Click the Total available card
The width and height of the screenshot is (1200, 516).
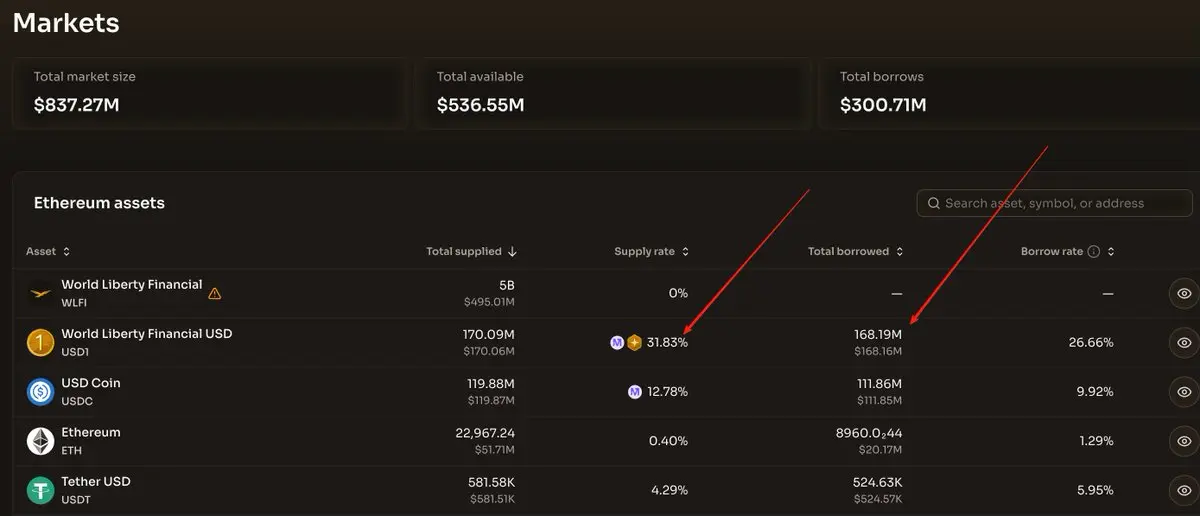tap(612, 93)
